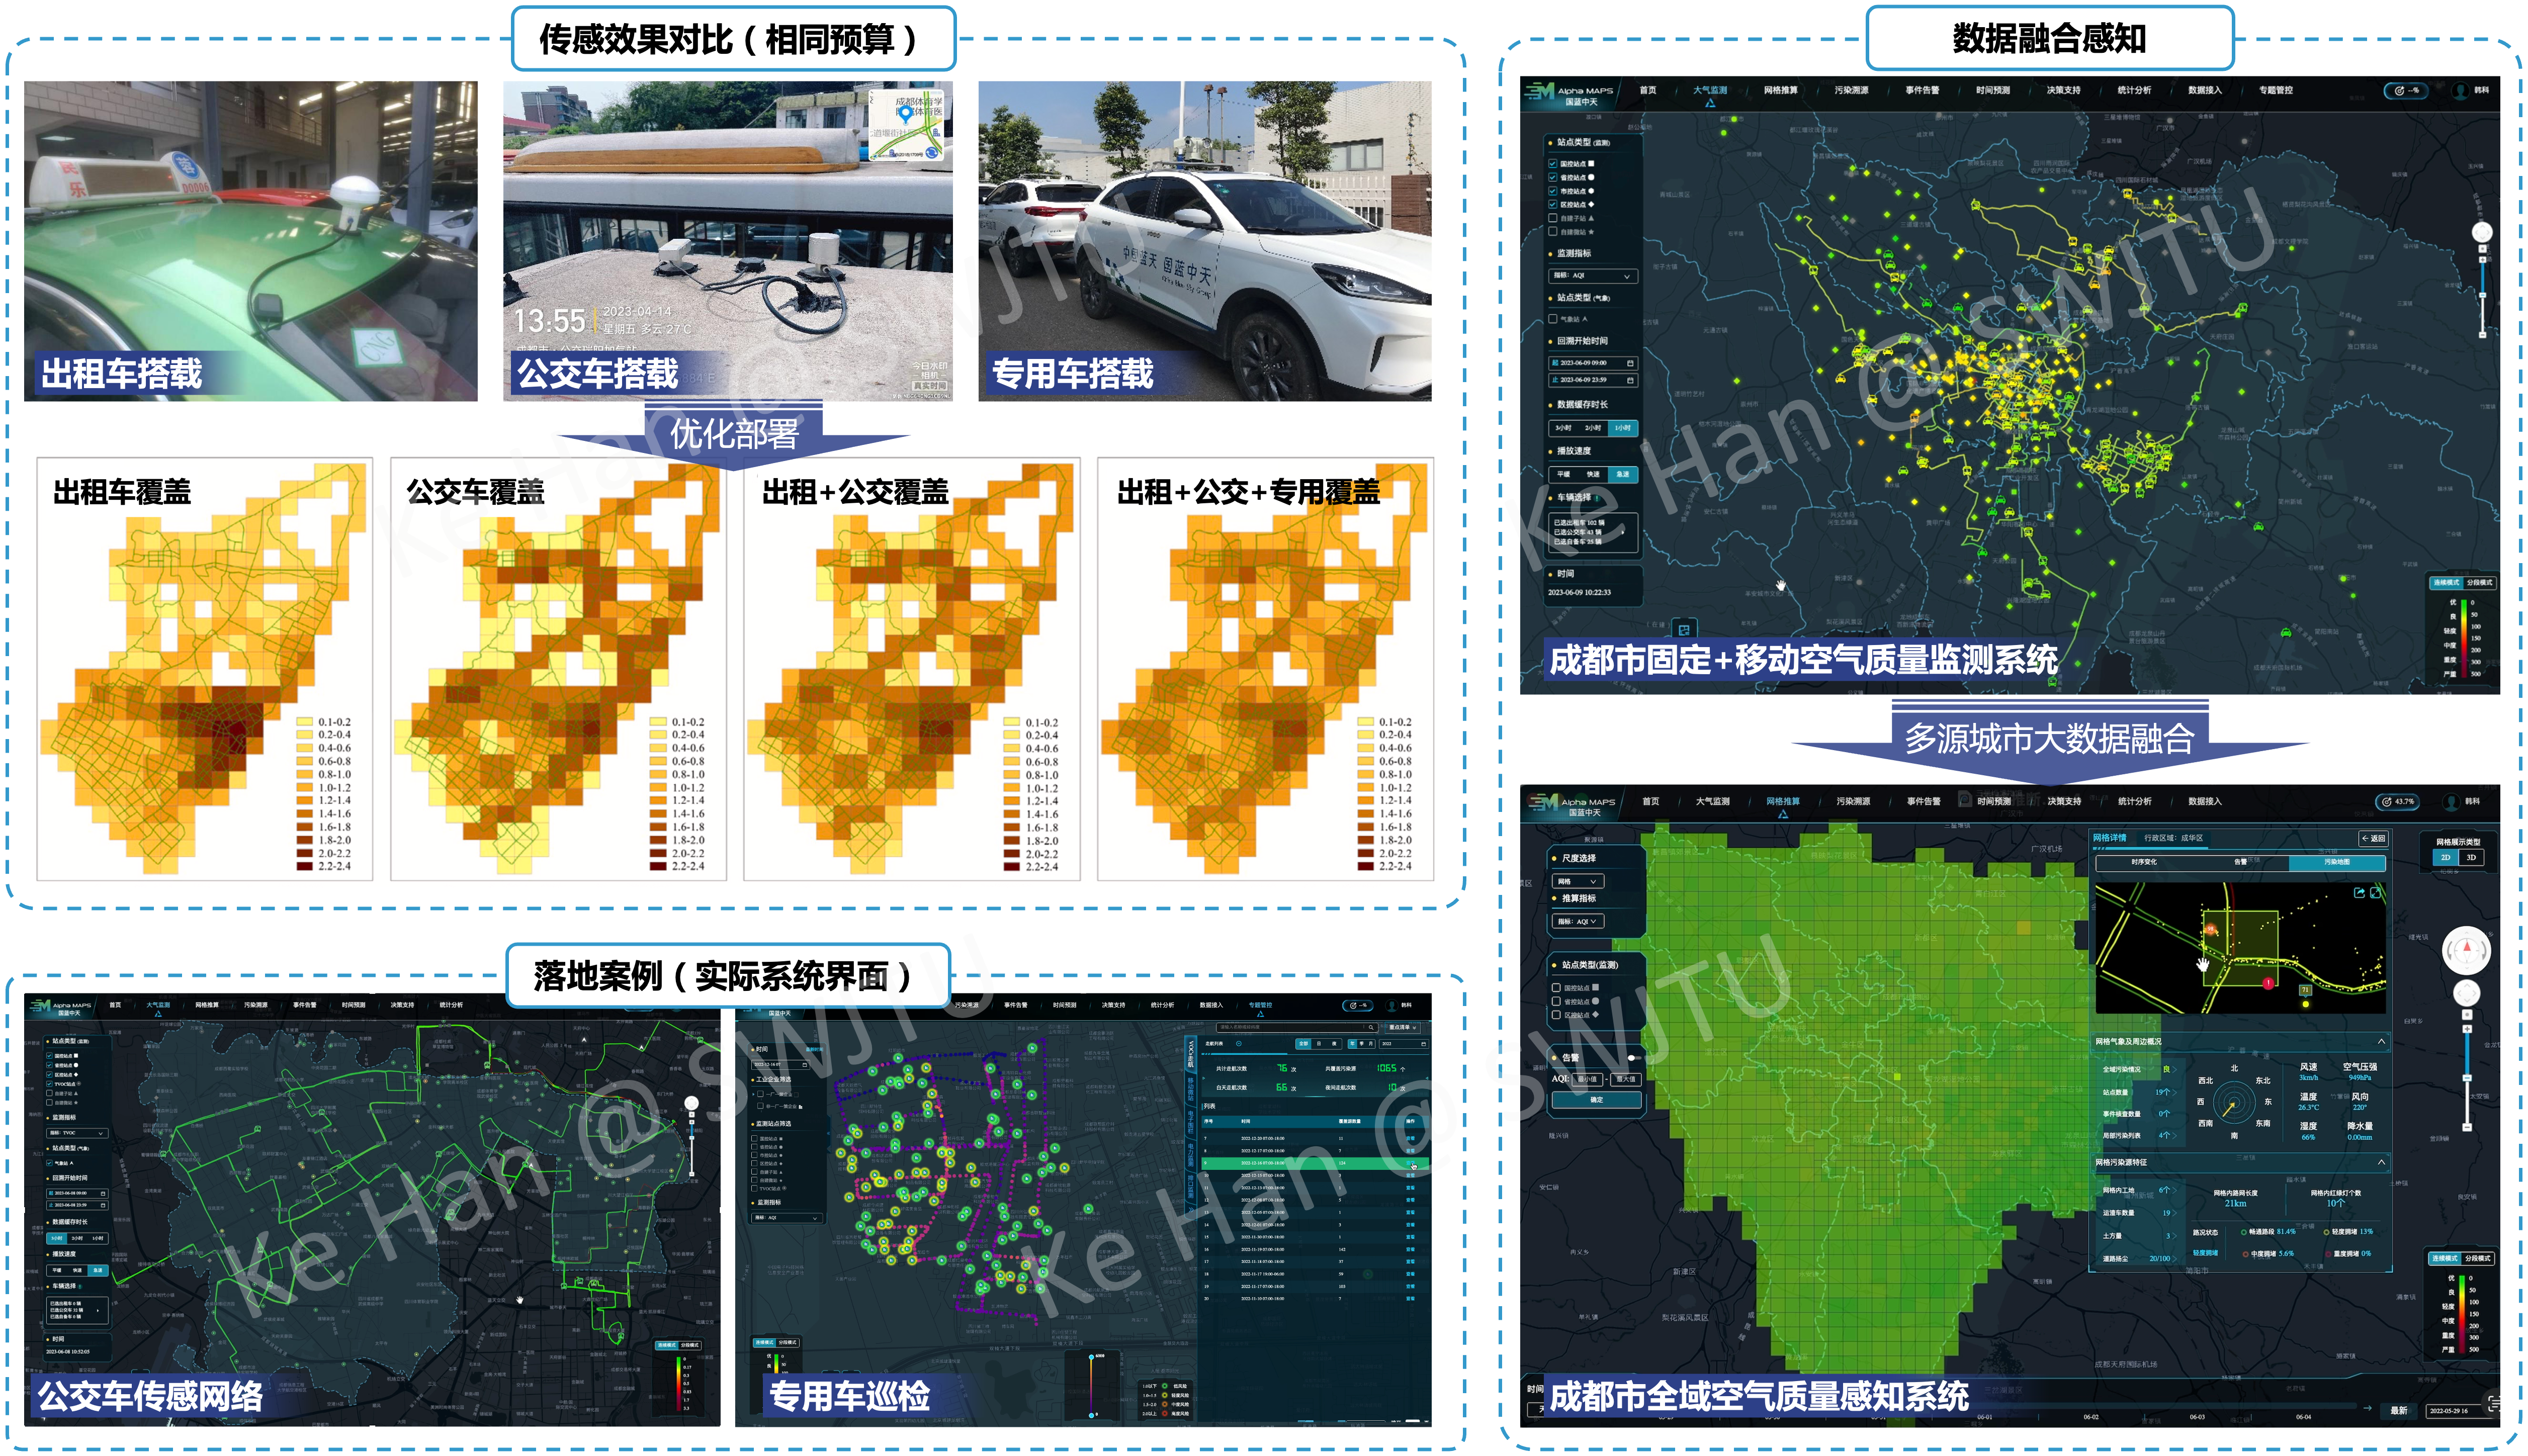Click orange 98 marker in the mini map
Viewport: 2528px width, 1456px height.
point(2210,929)
